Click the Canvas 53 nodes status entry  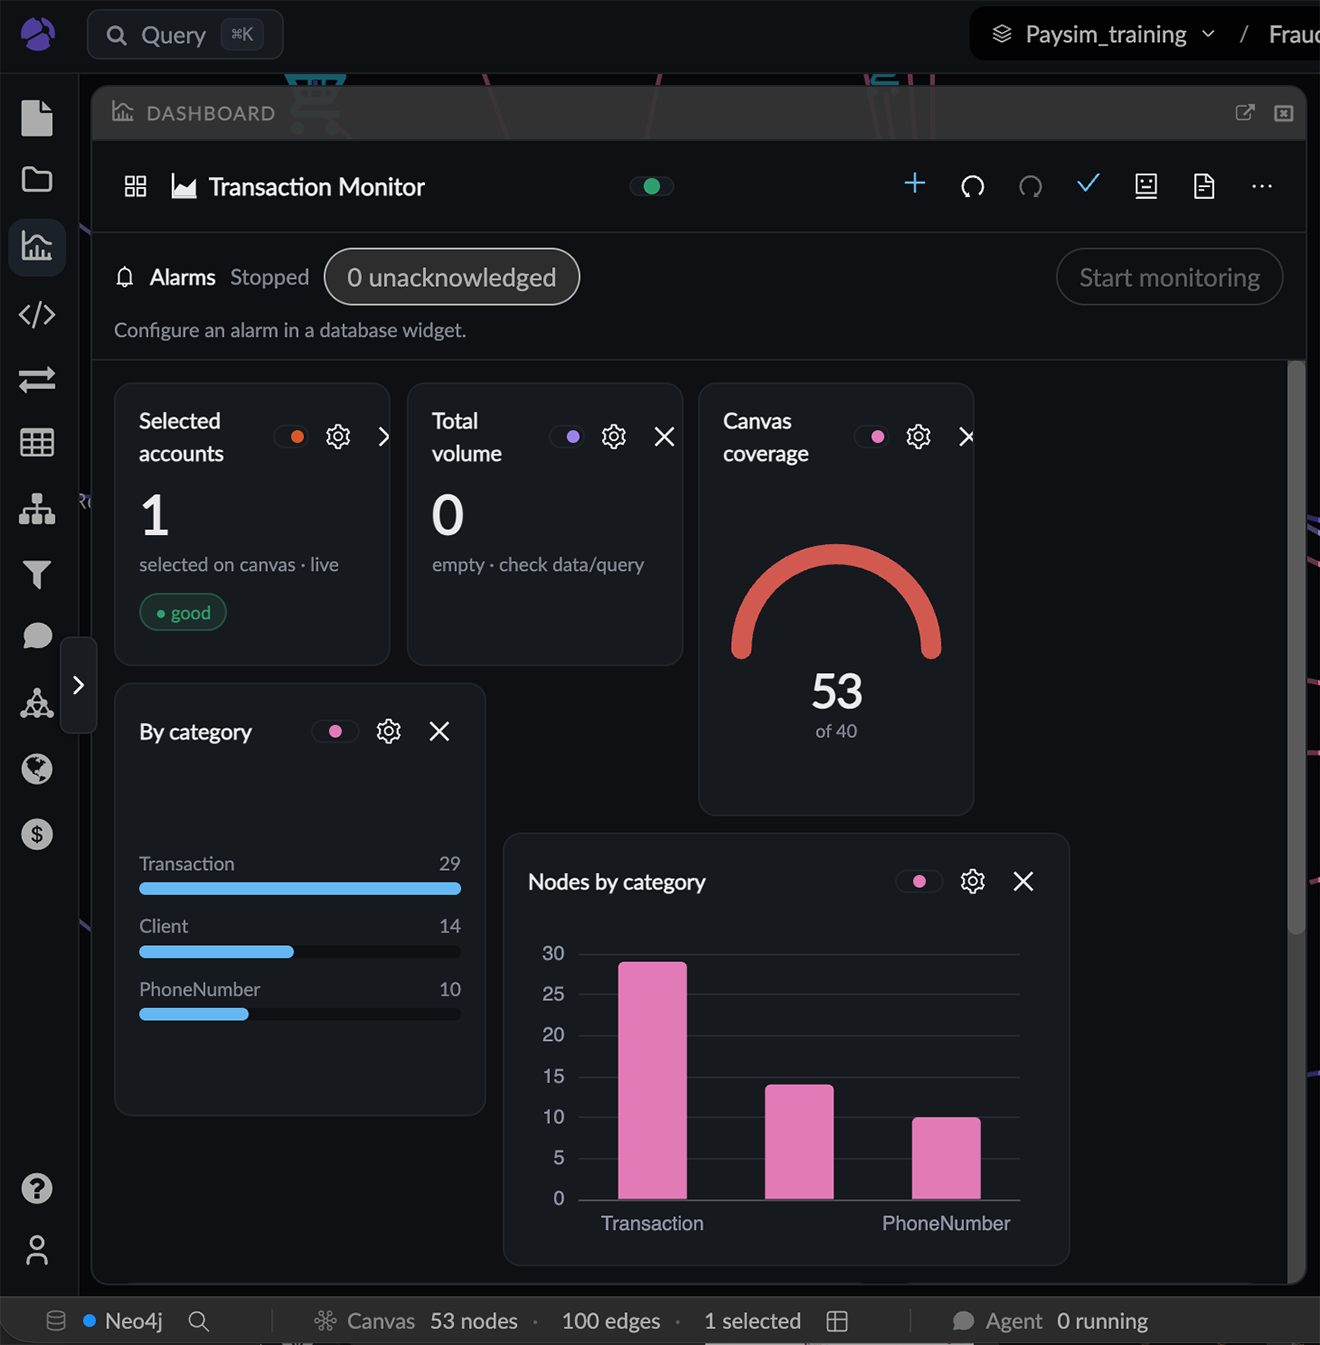[x=416, y=1321]
